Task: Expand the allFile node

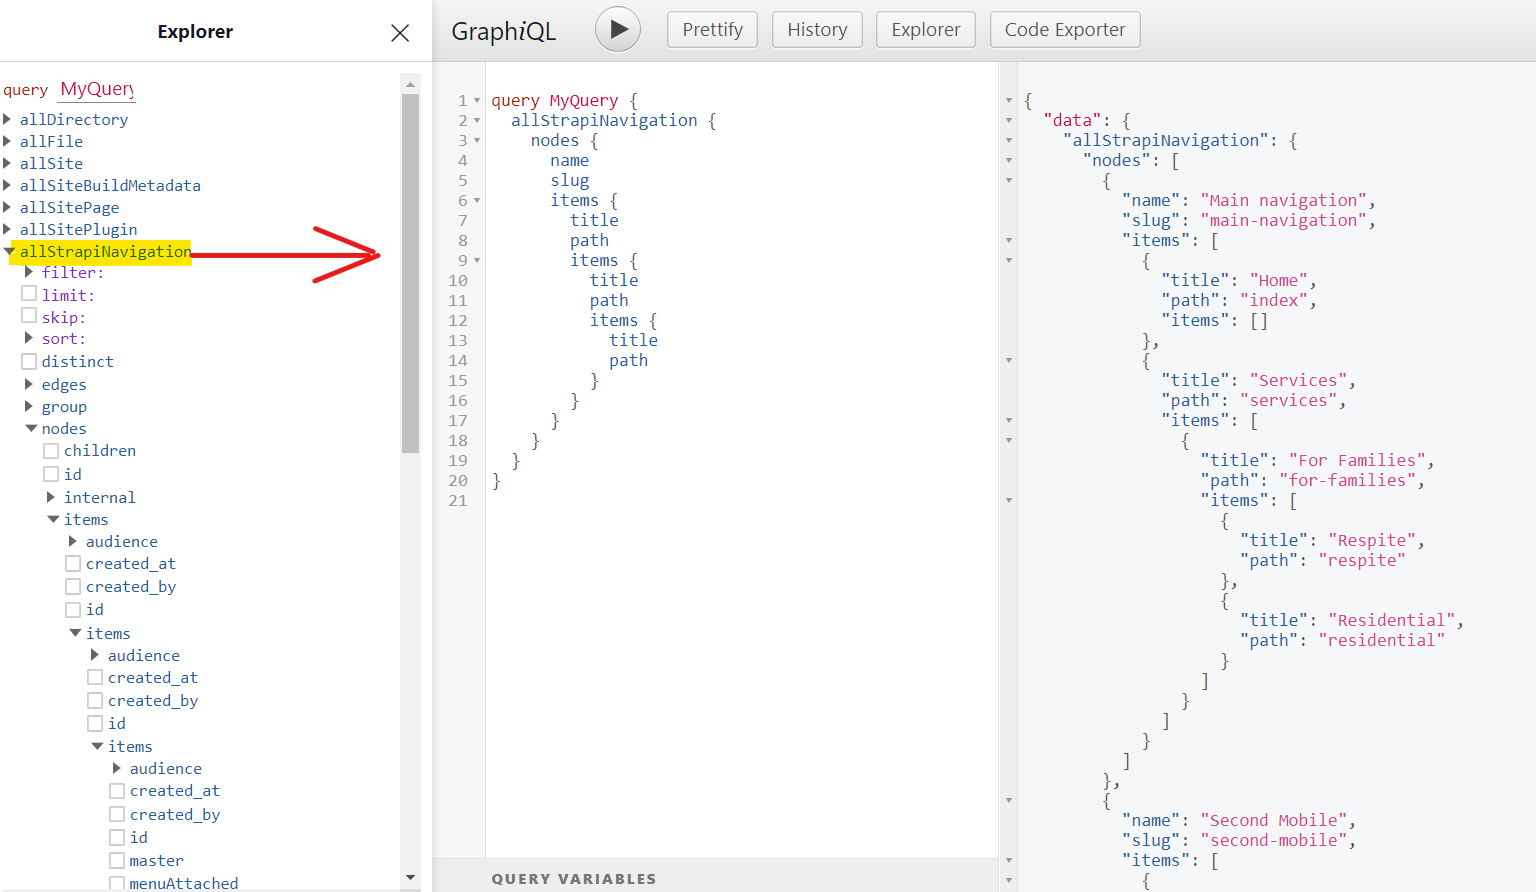Action: click(x=8, y=141)
